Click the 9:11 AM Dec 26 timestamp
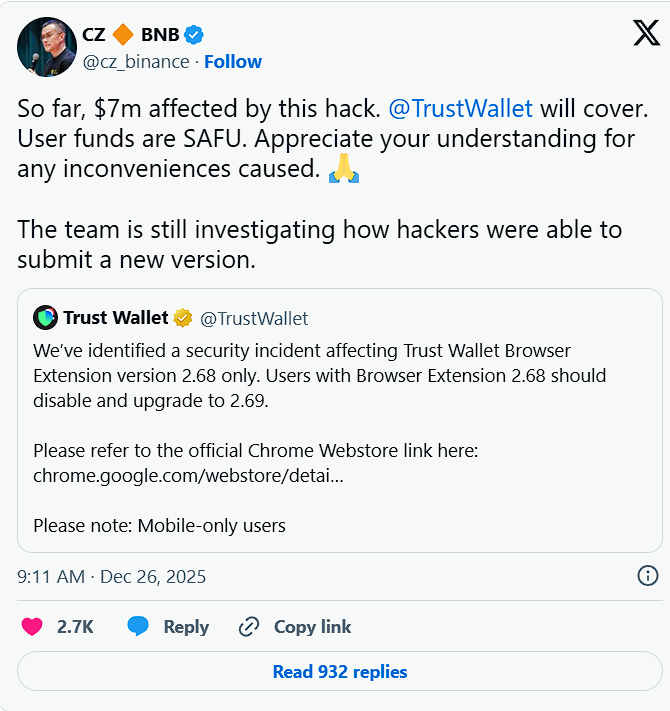Screen dimensions: 670x711 point(112,576)
